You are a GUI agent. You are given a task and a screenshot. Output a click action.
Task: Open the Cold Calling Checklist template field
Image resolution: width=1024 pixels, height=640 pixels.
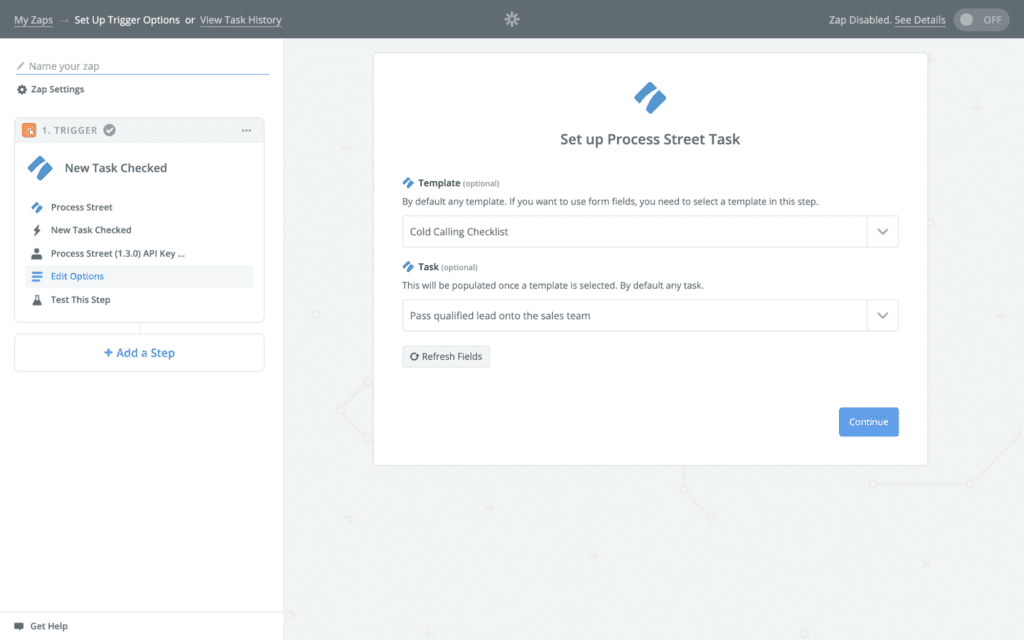[650, 232]
